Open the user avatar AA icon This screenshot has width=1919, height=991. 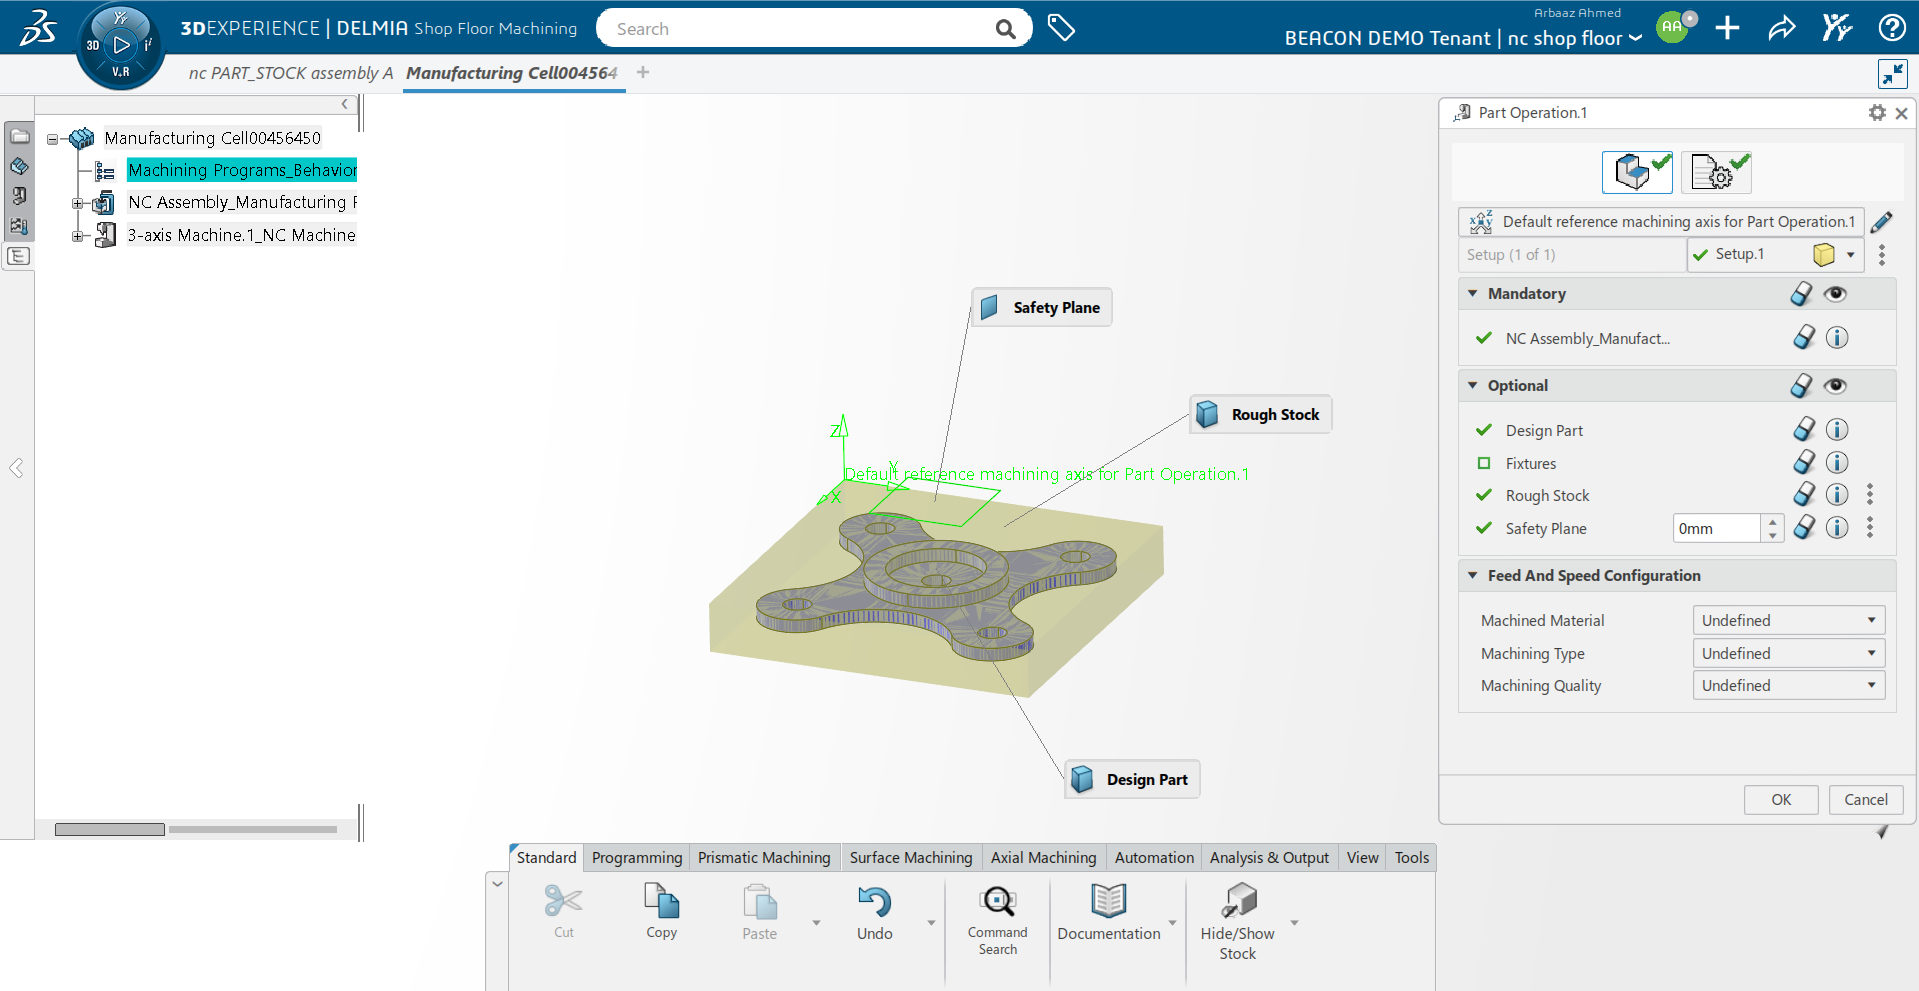pyautogui.click(x=1672, y=28)
